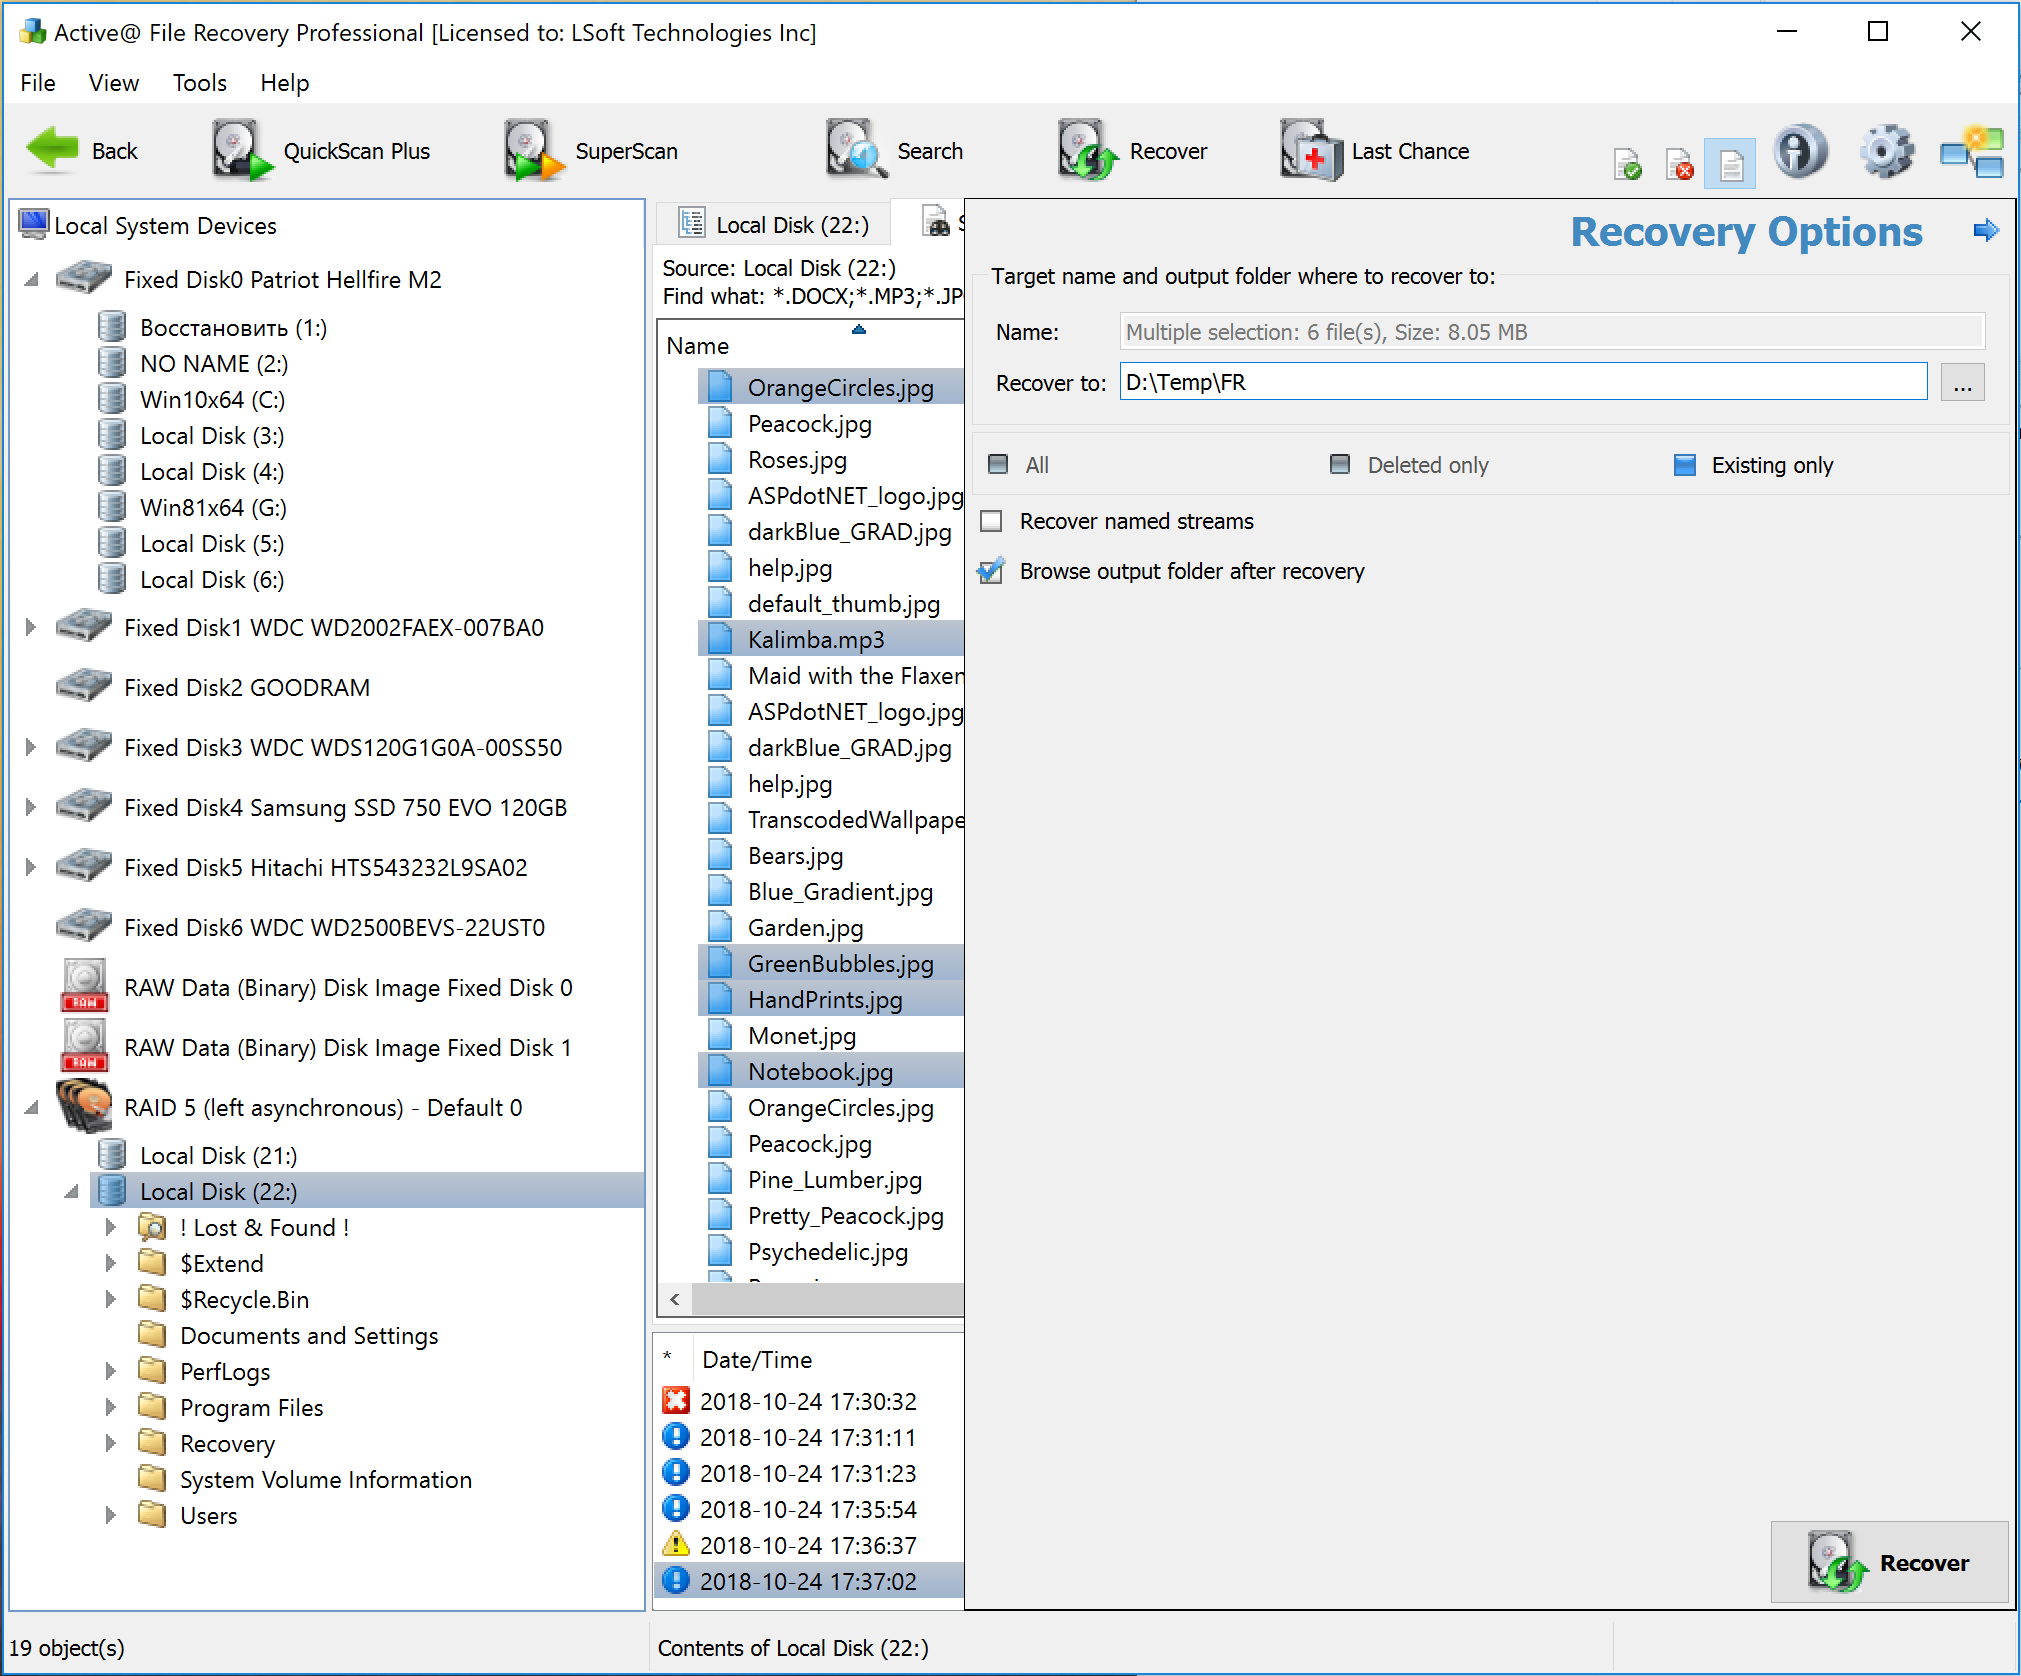This screenshot has width=2021, height=1676.
Task: Enable Recover named streams checkbox
Action: point(991,521)
